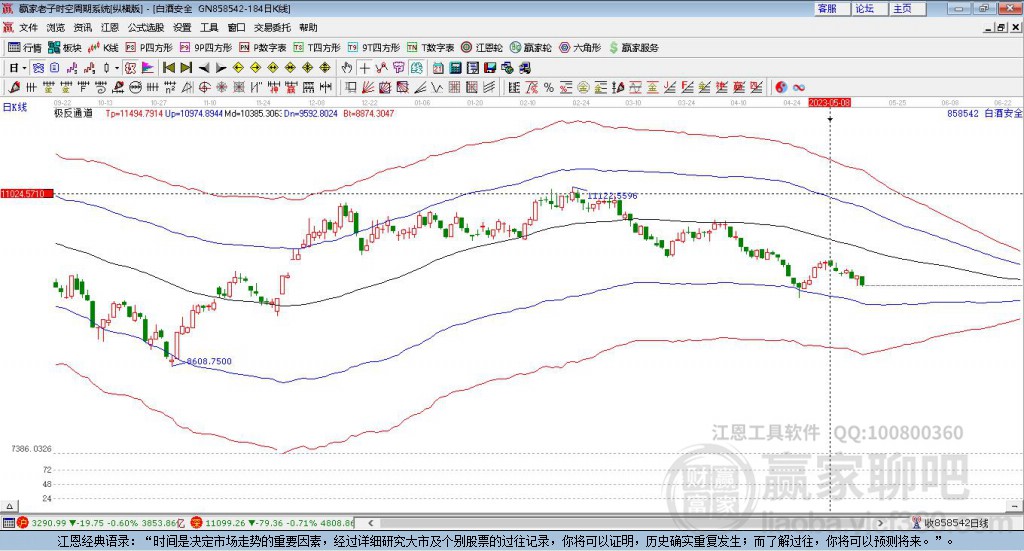Open the P四方形 tool
Viewport: 1024px width, 551px height.
[x=149, y=48]
